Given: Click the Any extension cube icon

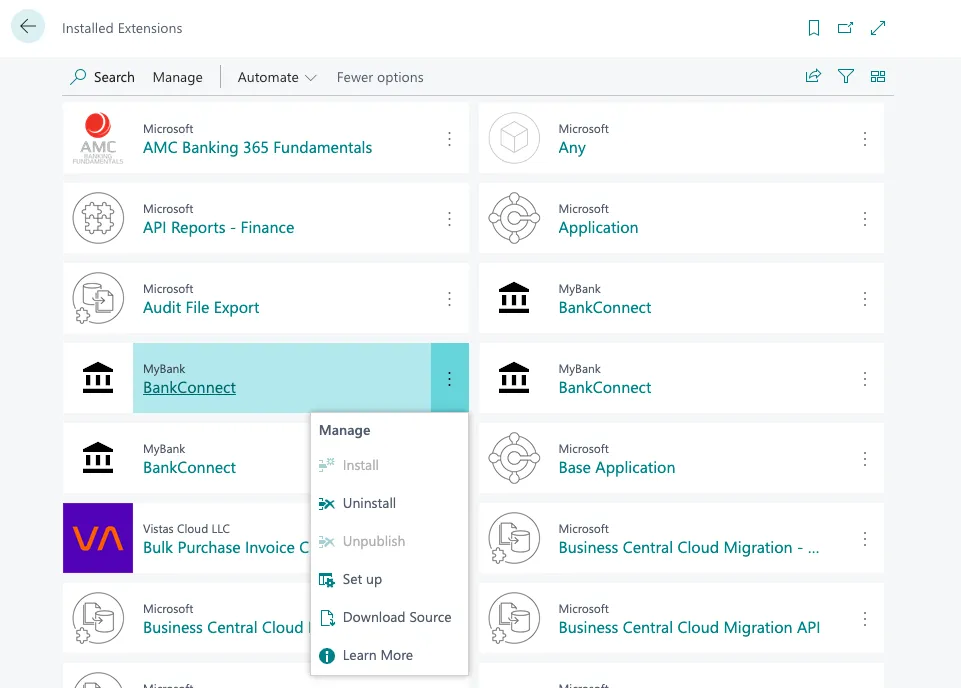Looking at the screenshot, I should [514, 138].
